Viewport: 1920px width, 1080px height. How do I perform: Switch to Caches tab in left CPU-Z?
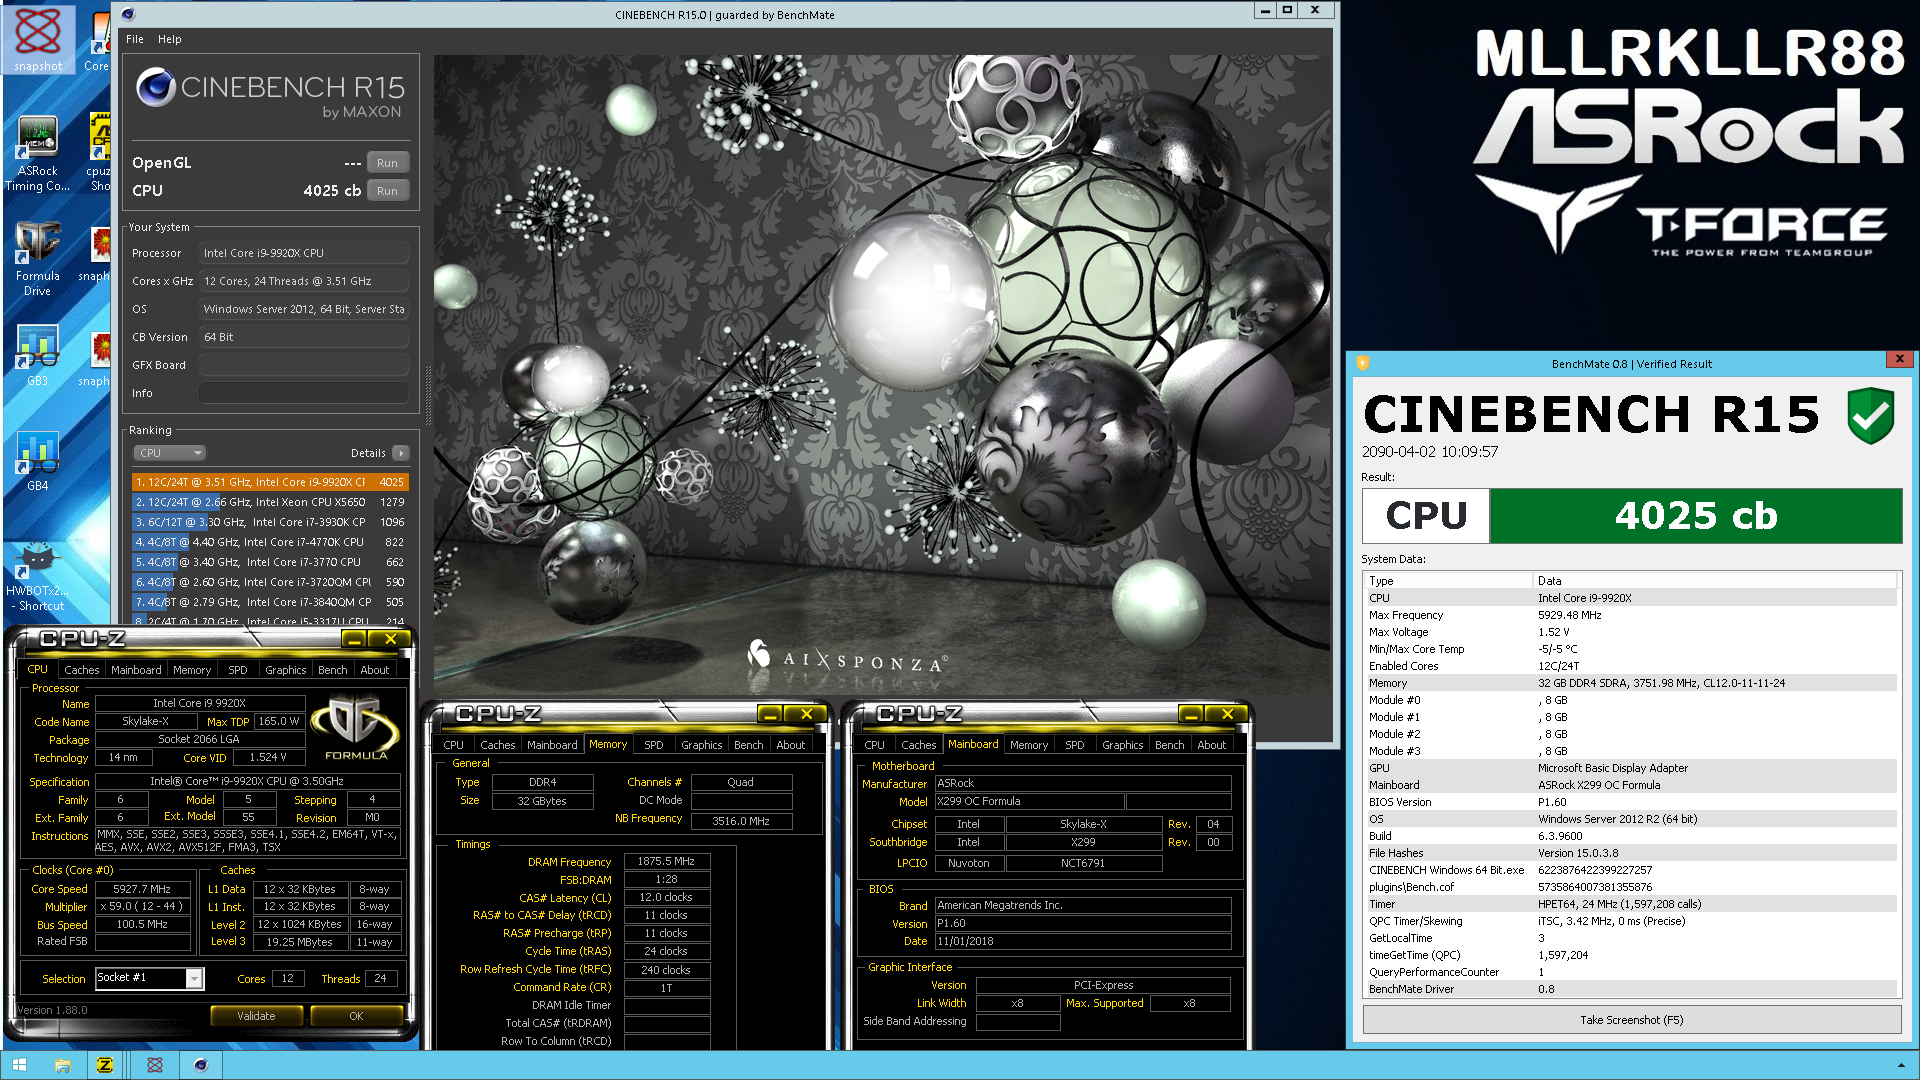[x=82, y=670]
